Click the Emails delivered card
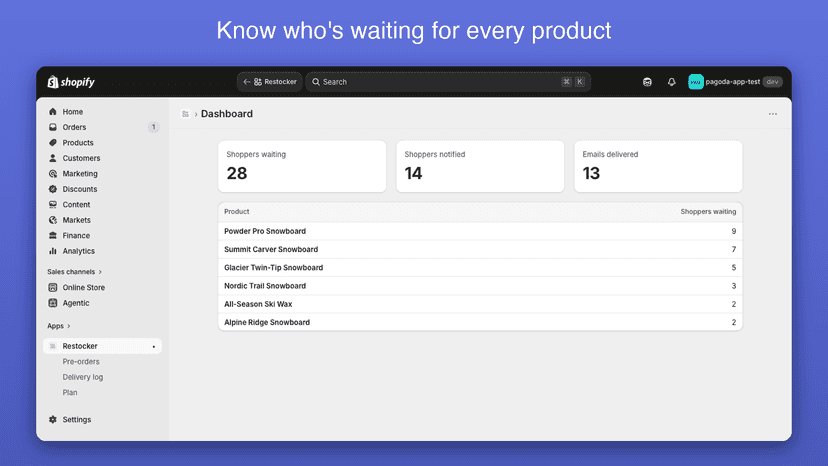This screenshot has height=466, width=828. 658,166
